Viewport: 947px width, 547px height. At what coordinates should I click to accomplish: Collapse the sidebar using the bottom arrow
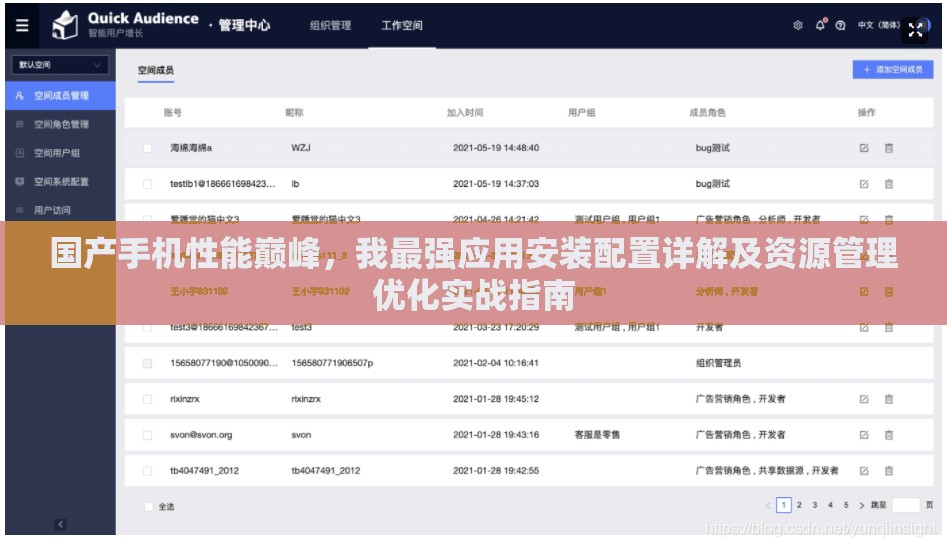click(60, 524)
